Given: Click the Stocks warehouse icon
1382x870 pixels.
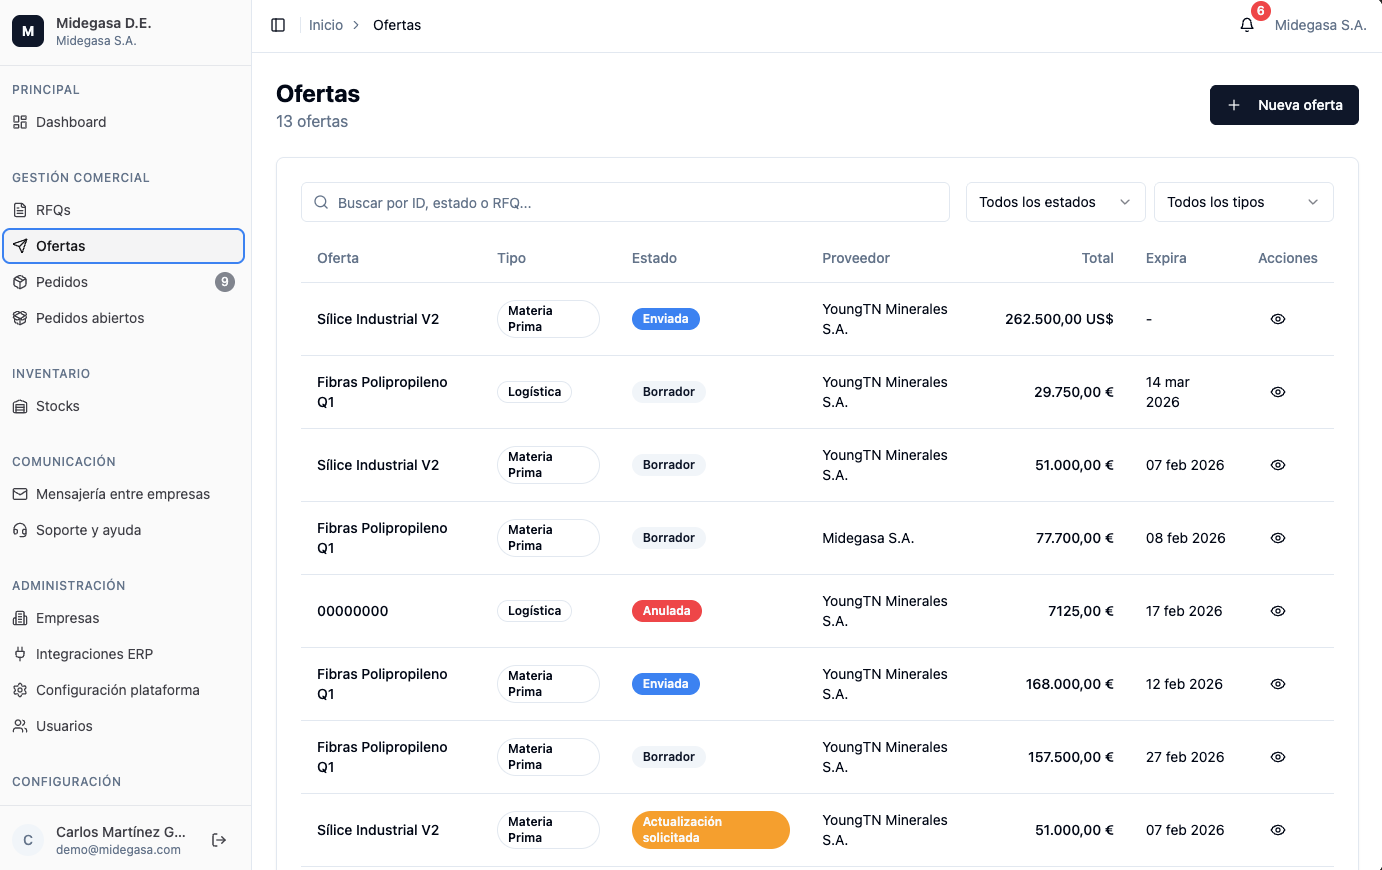Looking at the screenshot, I should click(20, 406).
